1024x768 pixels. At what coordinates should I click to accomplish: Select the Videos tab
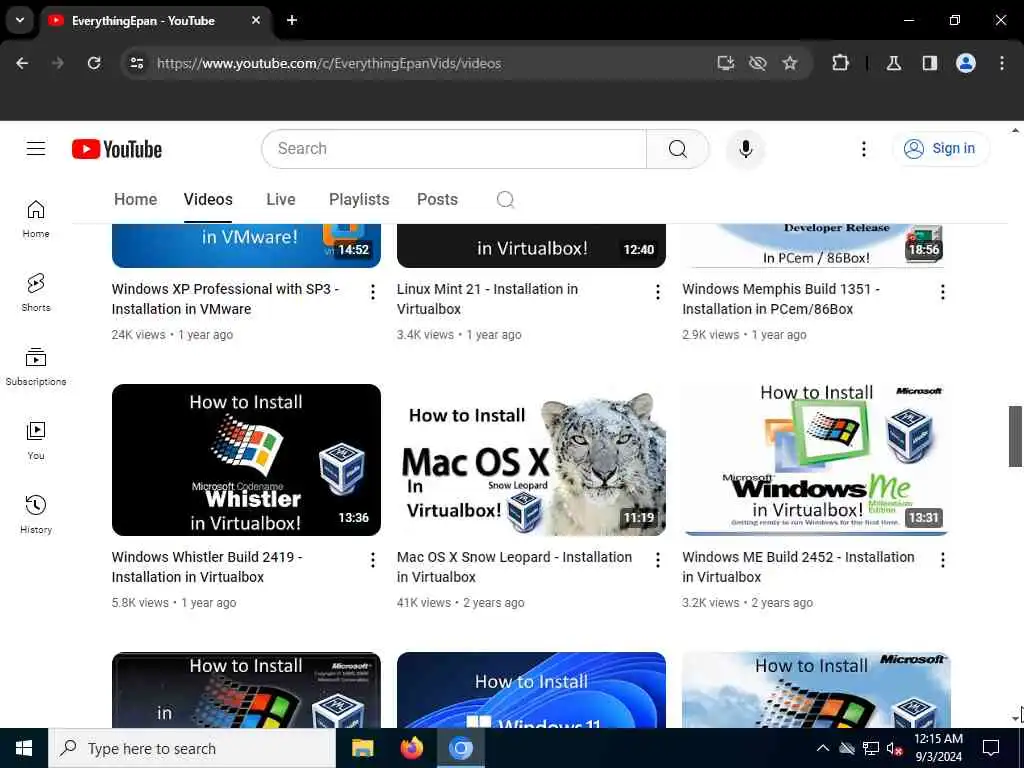208,199
